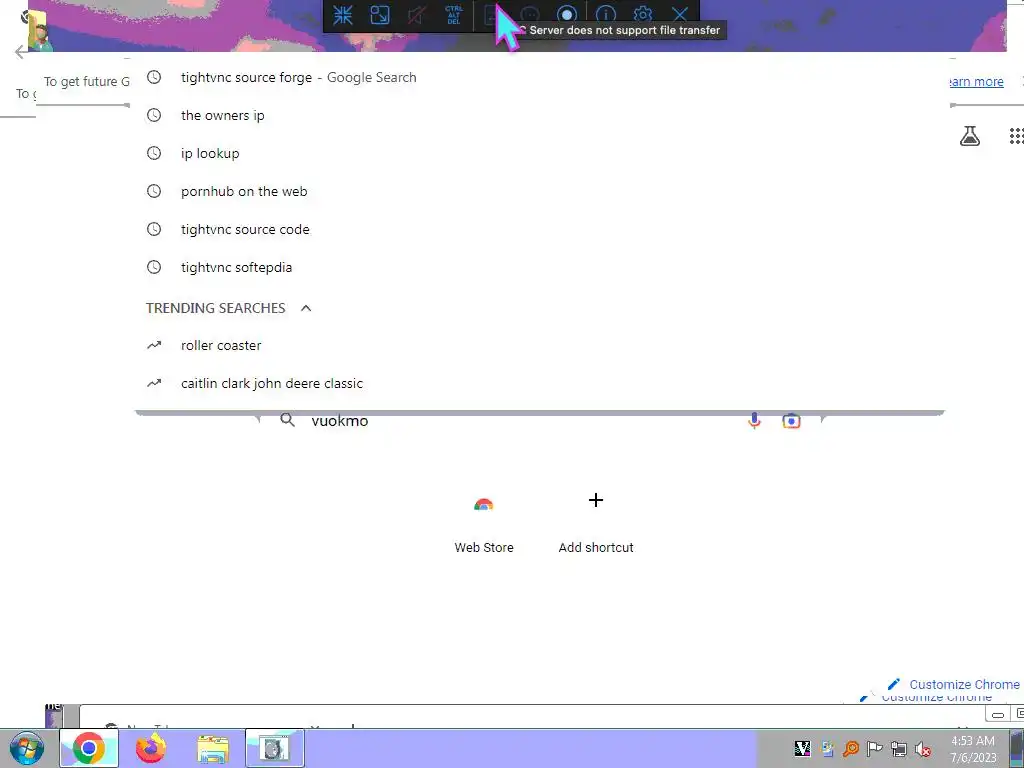The width and height of the screenshot is (1024, 768).
Task: Select trending 'caitlin clark john deere classic'
Action: [x=539, y=383]
